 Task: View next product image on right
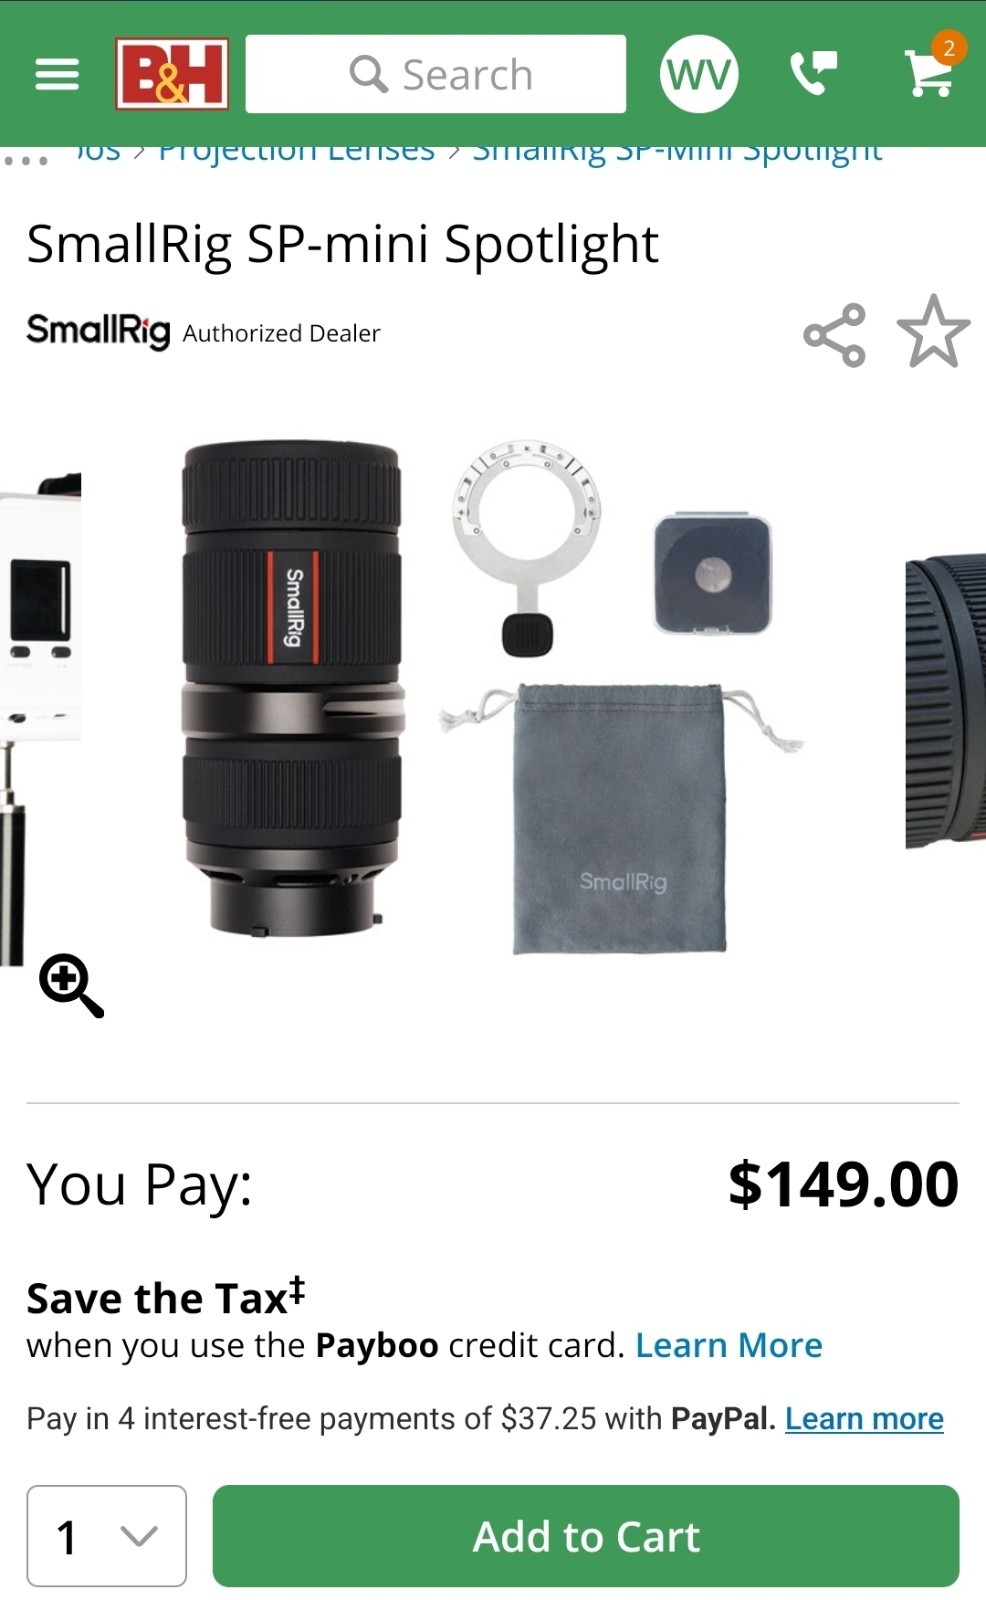tap(945, 700)
